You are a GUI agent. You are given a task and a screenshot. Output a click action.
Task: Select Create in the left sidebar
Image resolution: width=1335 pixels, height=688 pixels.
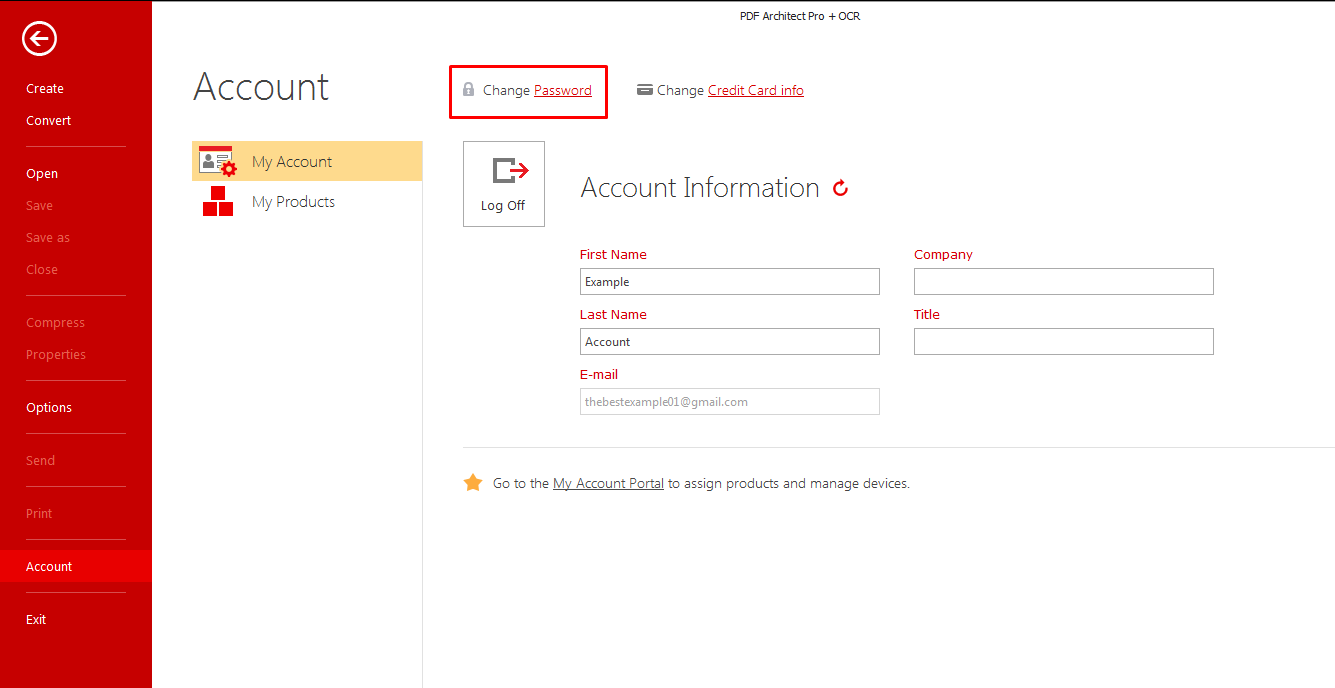point(45,89)
